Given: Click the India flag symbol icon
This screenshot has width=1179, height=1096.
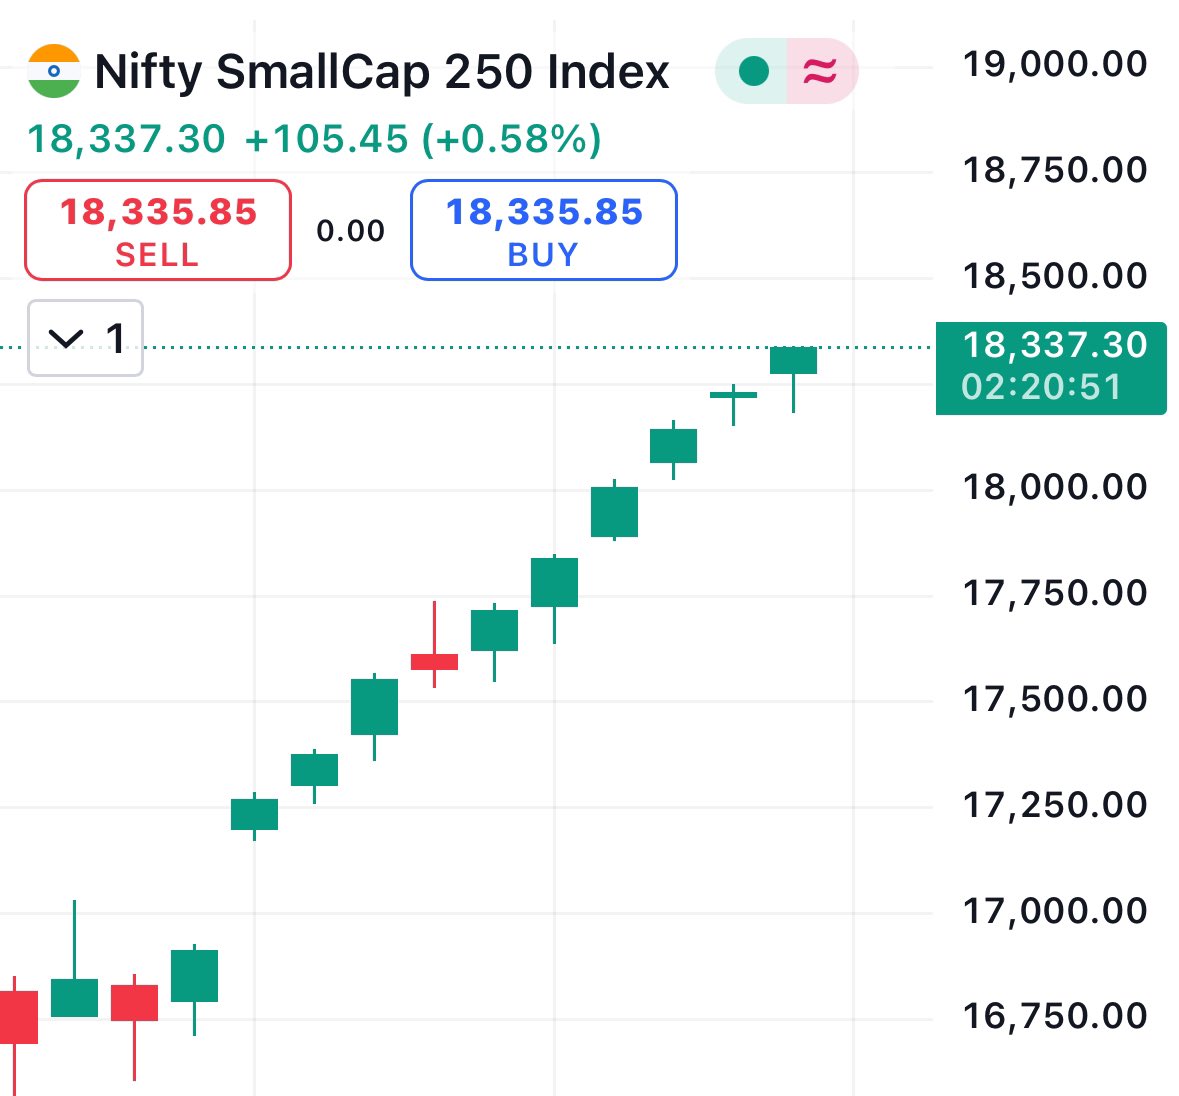Looking at the screenshot, I should (x=53, y=71).
